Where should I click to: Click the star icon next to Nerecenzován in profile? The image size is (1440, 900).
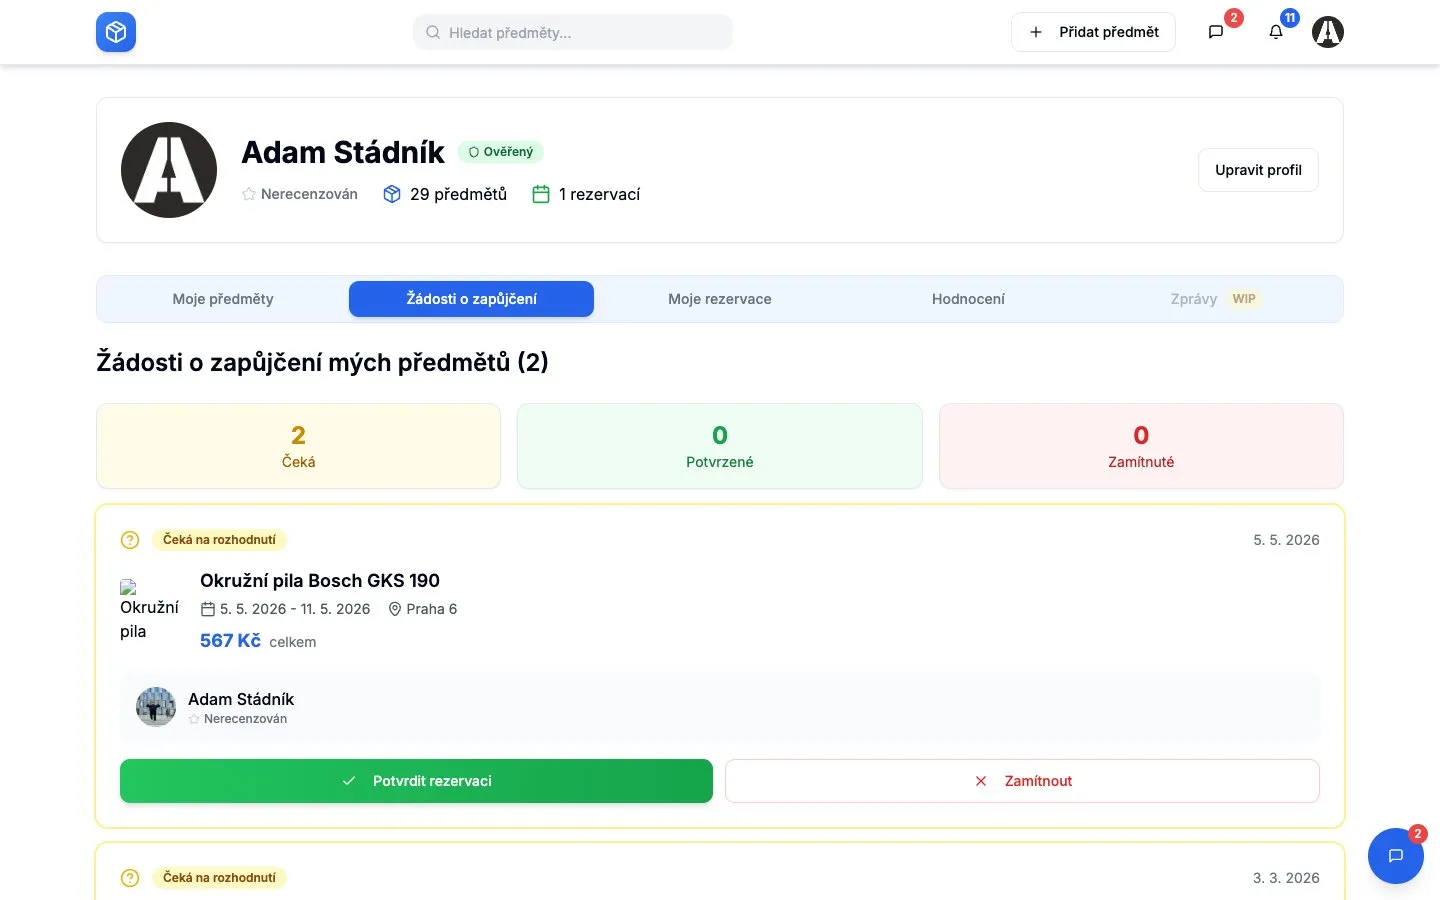pos(249,194)
